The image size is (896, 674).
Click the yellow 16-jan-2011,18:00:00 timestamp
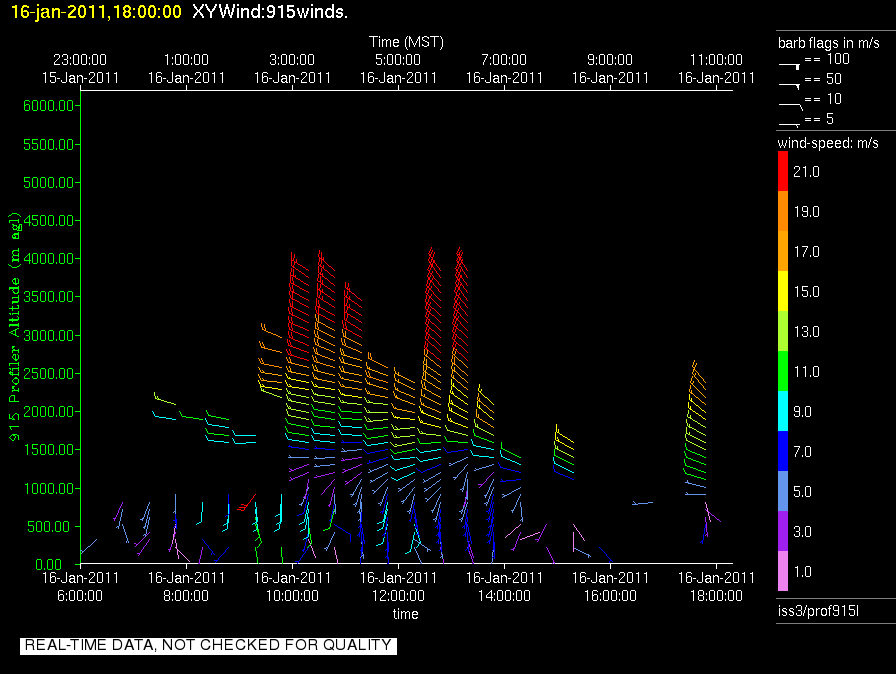(x=96, y=12)
